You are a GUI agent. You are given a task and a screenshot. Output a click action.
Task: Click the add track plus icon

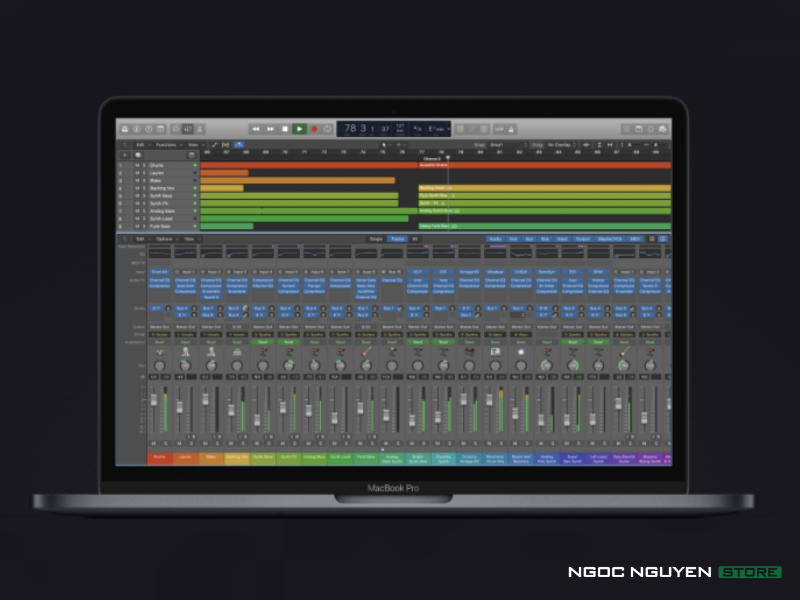pyautogui.click(x=125, y=155)
